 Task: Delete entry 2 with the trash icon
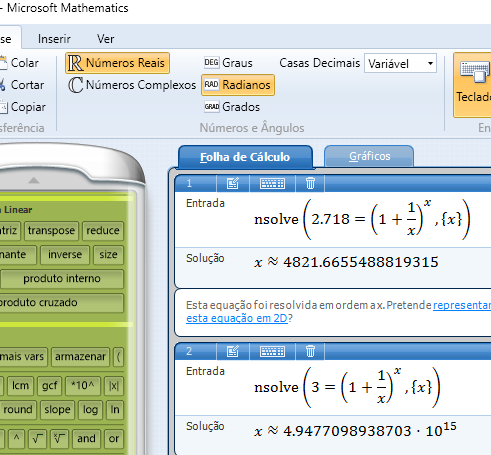coord(310,351)
